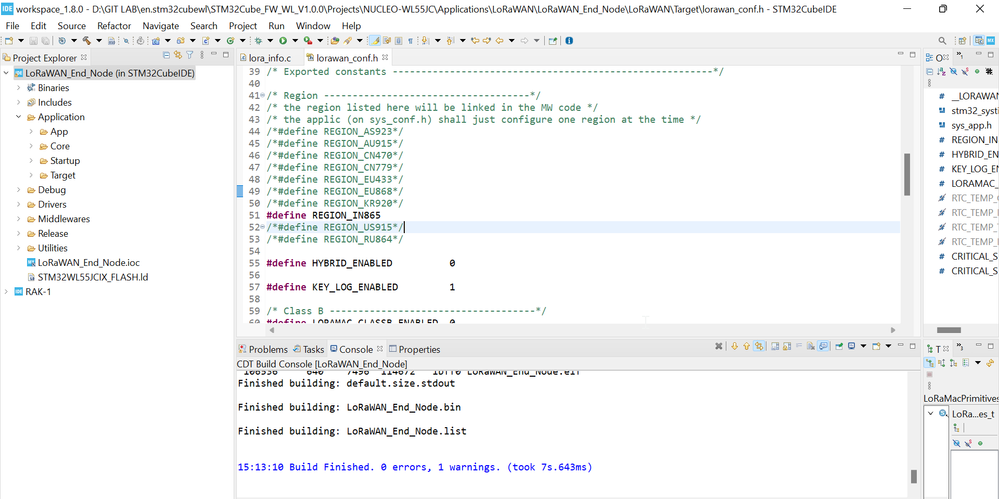Switch to the MX device configuration perspective
Viewport: 999px width, 499px height.
[991, 40]
